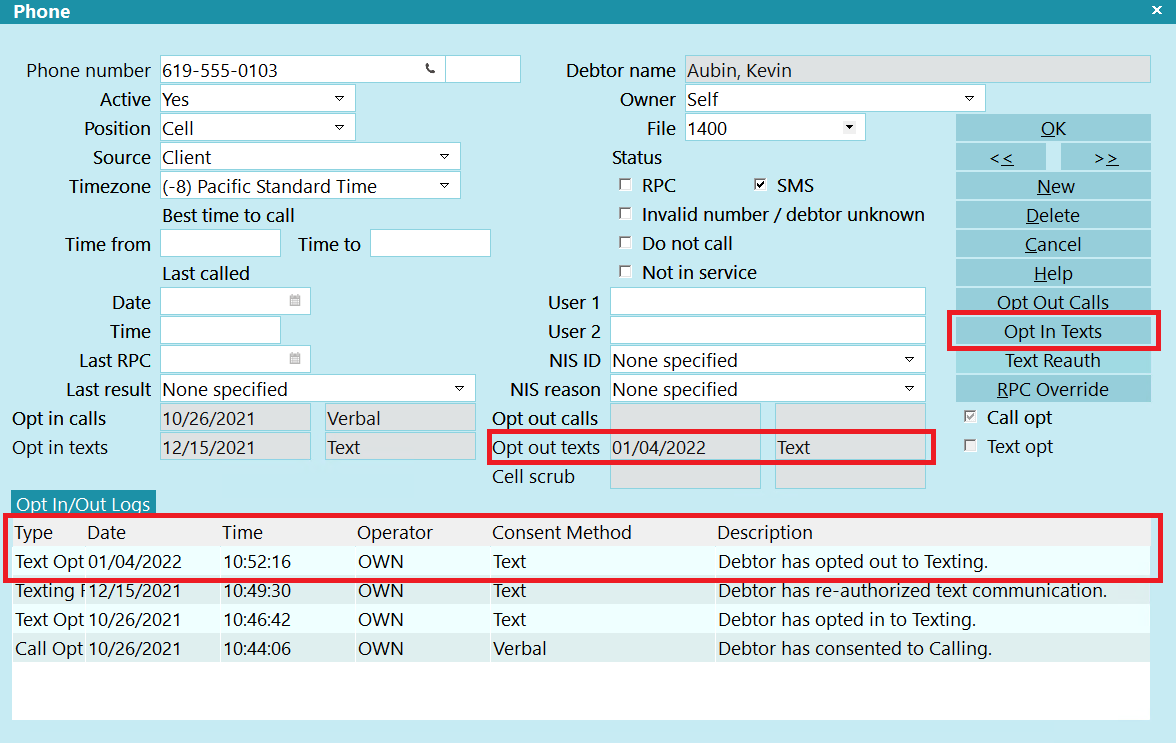Sort logs by Date column header

pyautogui.click(x=106, y=532)
